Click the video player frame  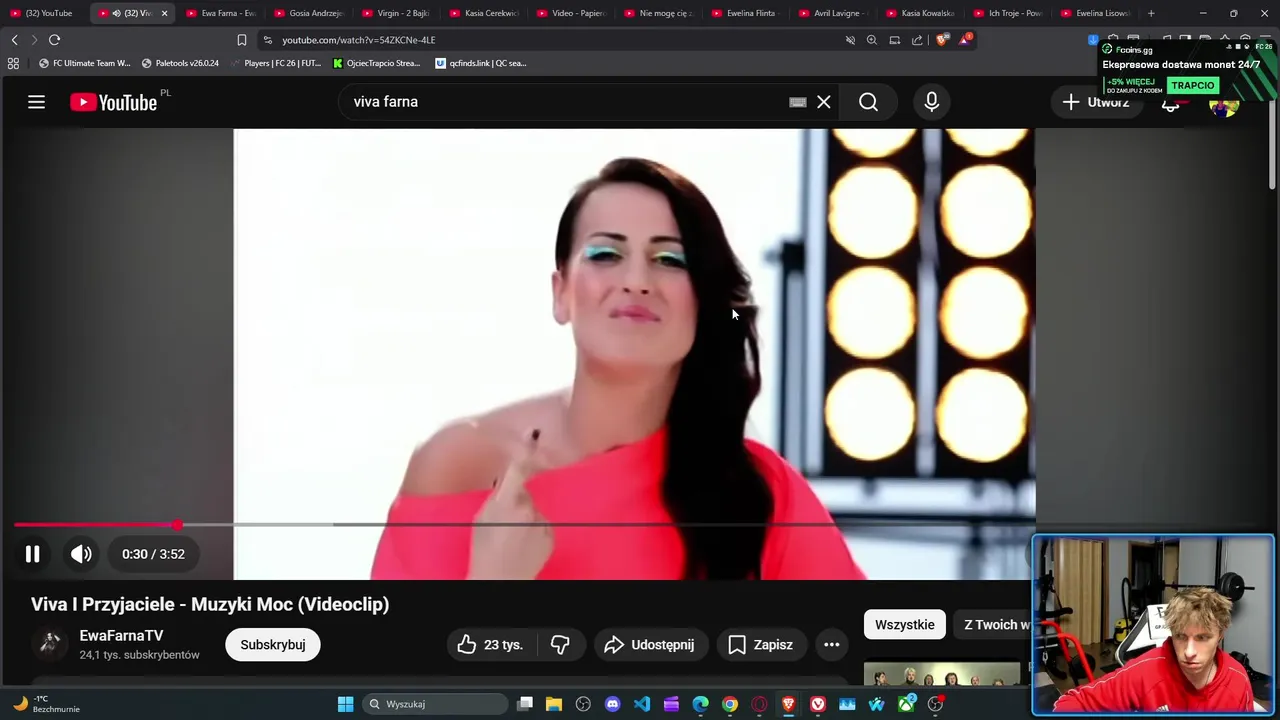point(634,354)
